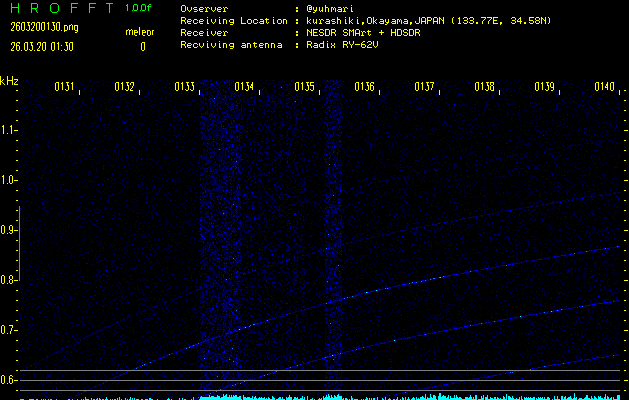
Task: Click the 1.1 frequency axis label
Action: [x=10, y=130]
